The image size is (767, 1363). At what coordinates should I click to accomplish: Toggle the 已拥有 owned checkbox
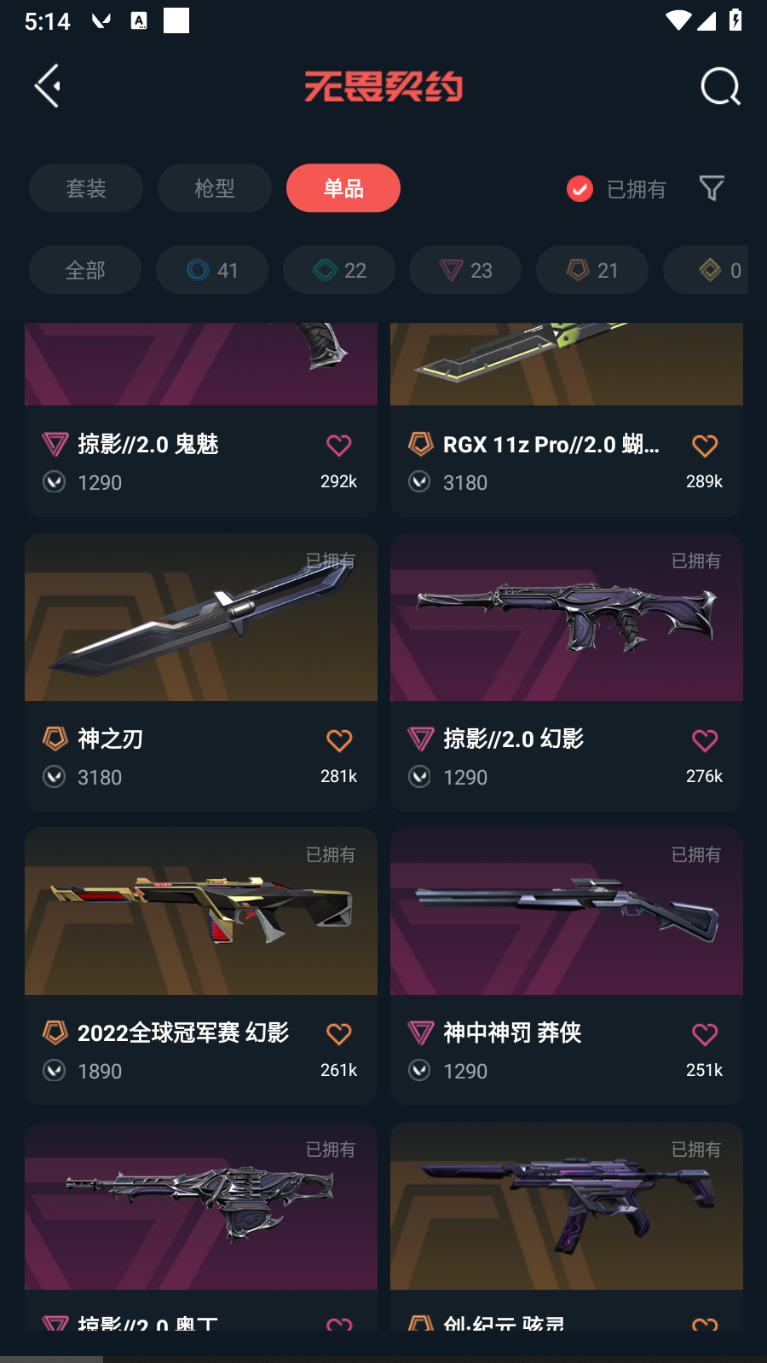(x=580, y=189)
